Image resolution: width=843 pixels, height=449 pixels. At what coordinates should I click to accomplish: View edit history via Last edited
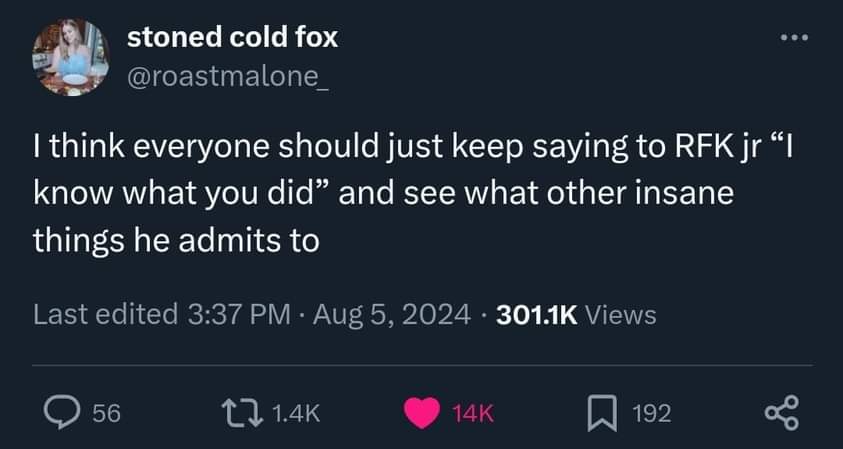click(105, 314)
